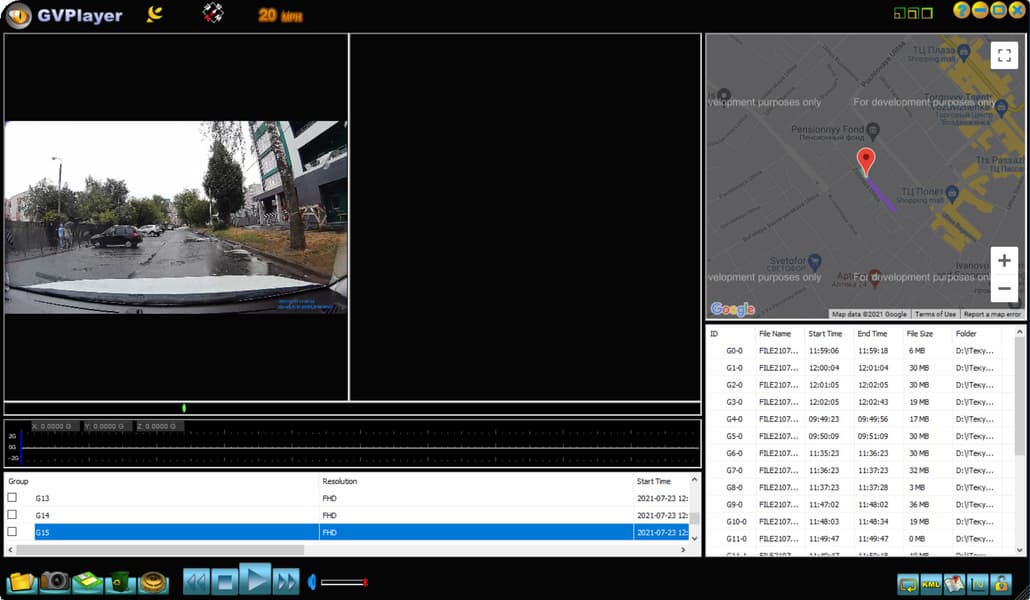1030x600 pixels.
Task: Sort by File Size column header
Action: (920, 334)
